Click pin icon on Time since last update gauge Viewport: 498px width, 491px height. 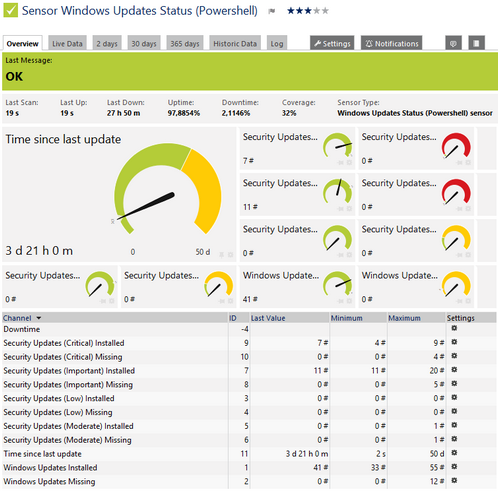[x=221, y=255]
